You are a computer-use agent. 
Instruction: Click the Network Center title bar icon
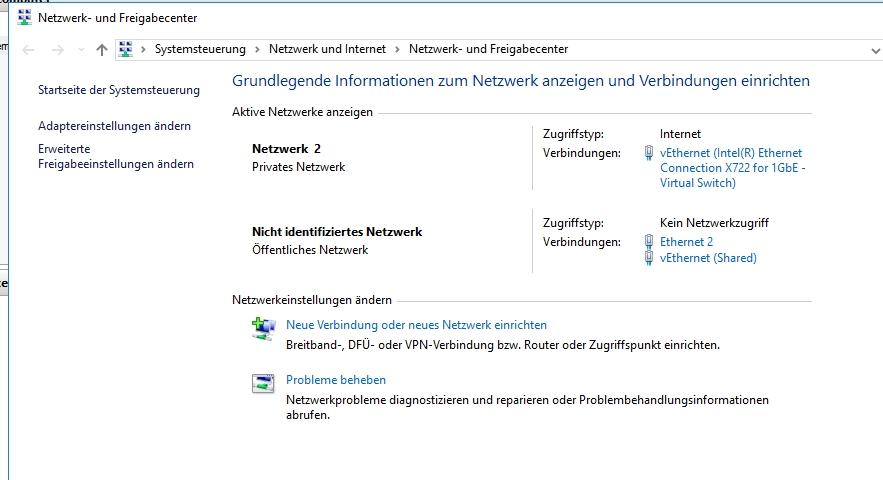pos(24,17)
